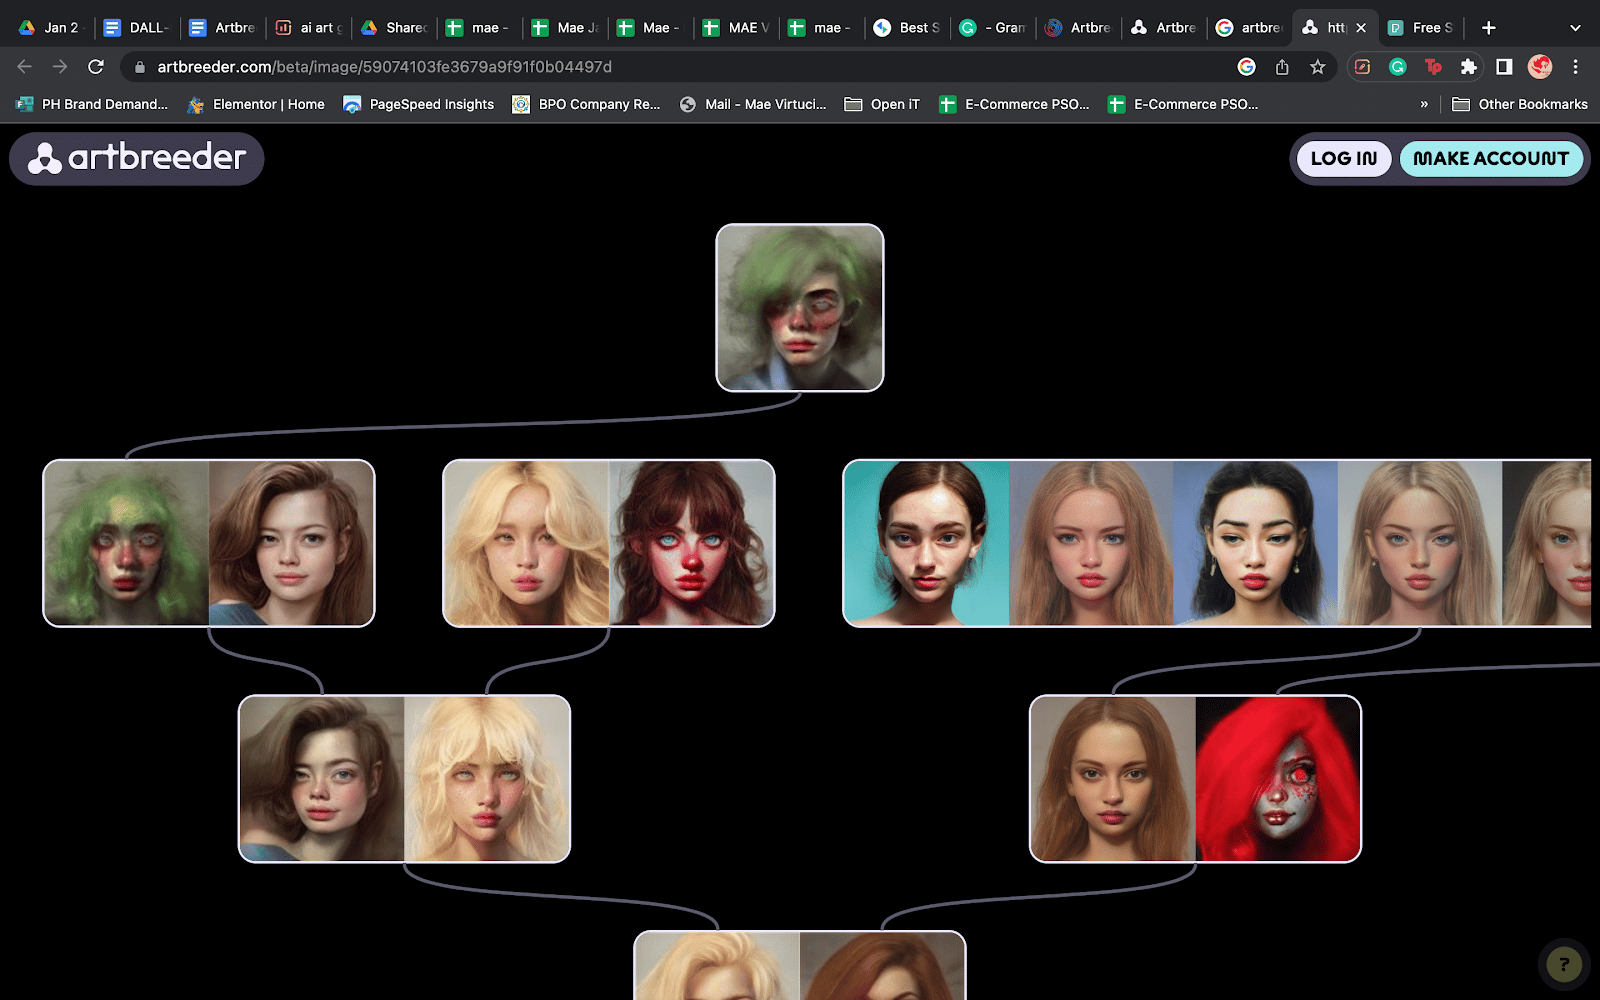Image resolution: width=1600 pixels, height=1000 pixels.
Task: Select the pale blonde bangs portrait in third row
Action: click(x=486, y=779)
